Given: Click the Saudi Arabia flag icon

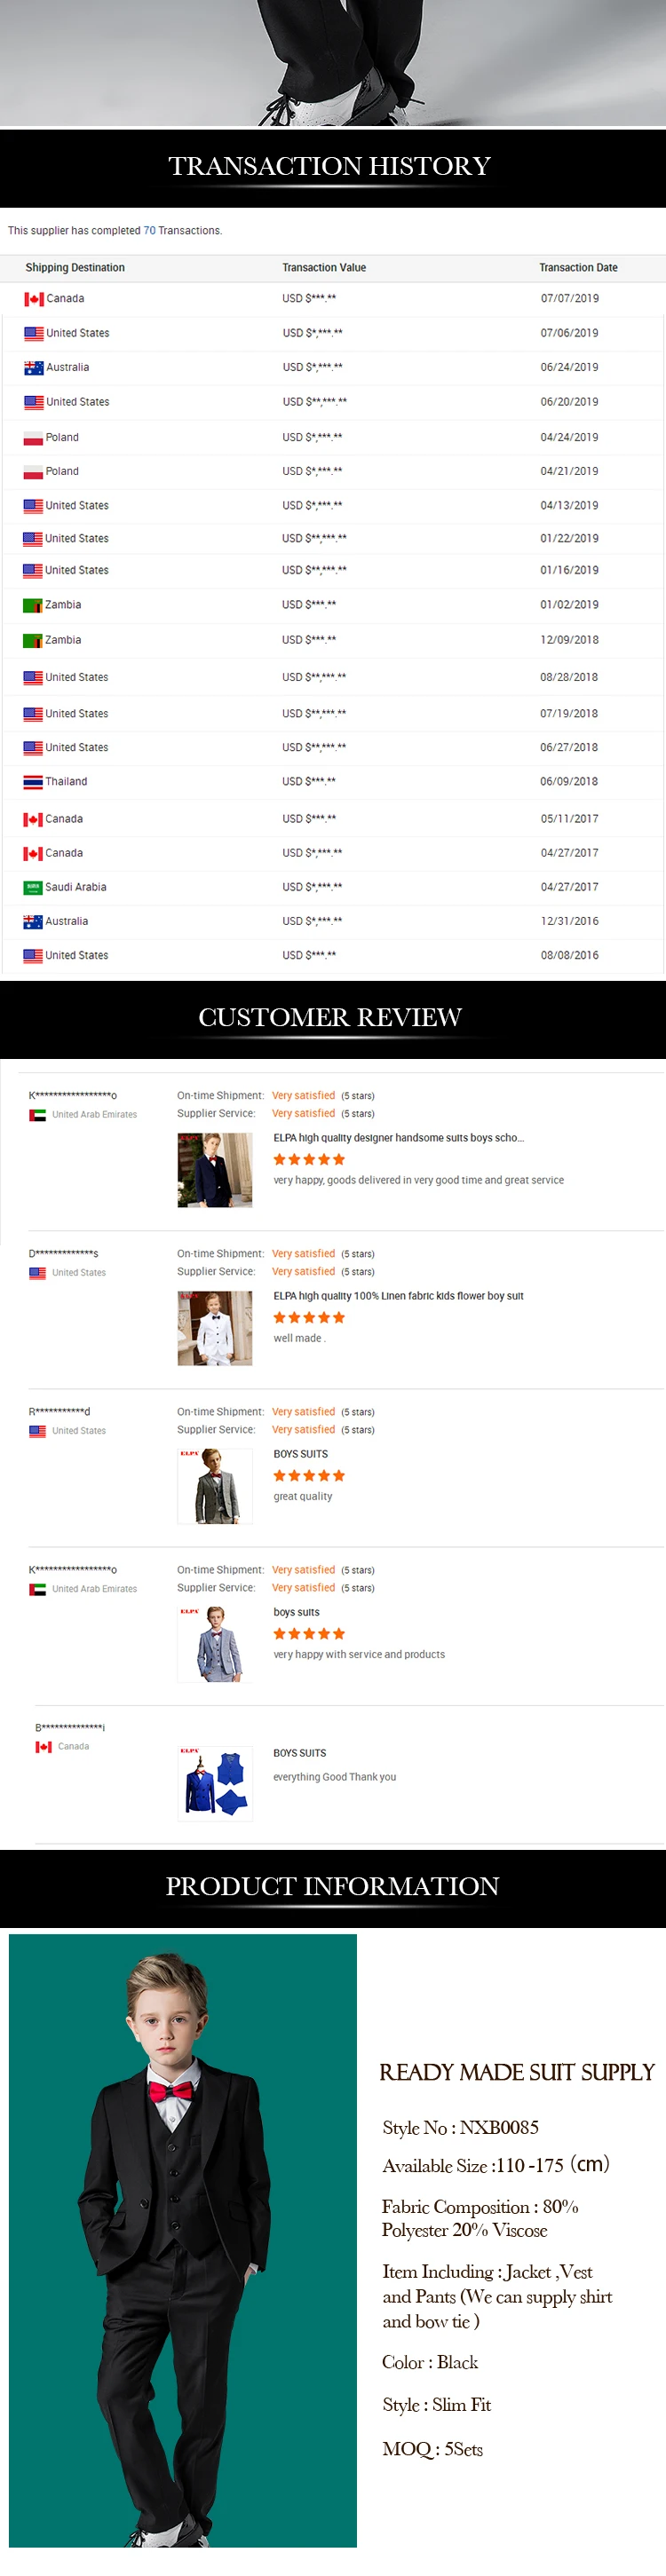Looking at the screenshot, I should point(33,887).
